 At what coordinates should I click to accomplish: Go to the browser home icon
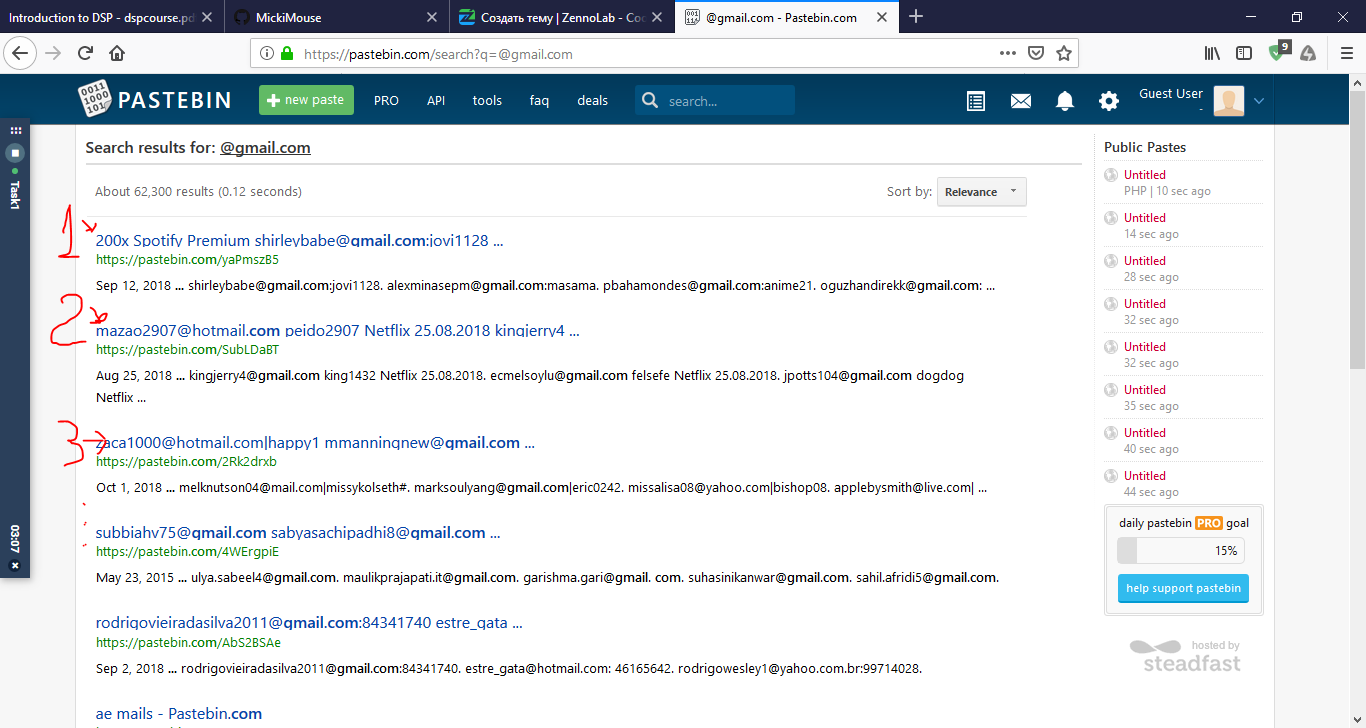tap(117, 53)
